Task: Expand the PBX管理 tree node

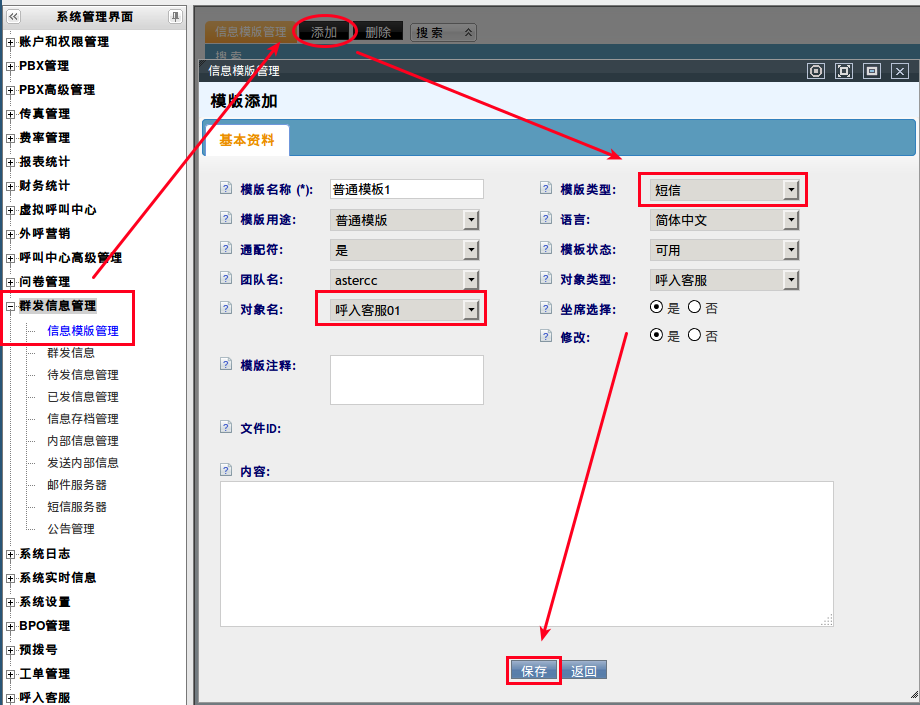Action: pyautogui.click(x=11, y=66)
